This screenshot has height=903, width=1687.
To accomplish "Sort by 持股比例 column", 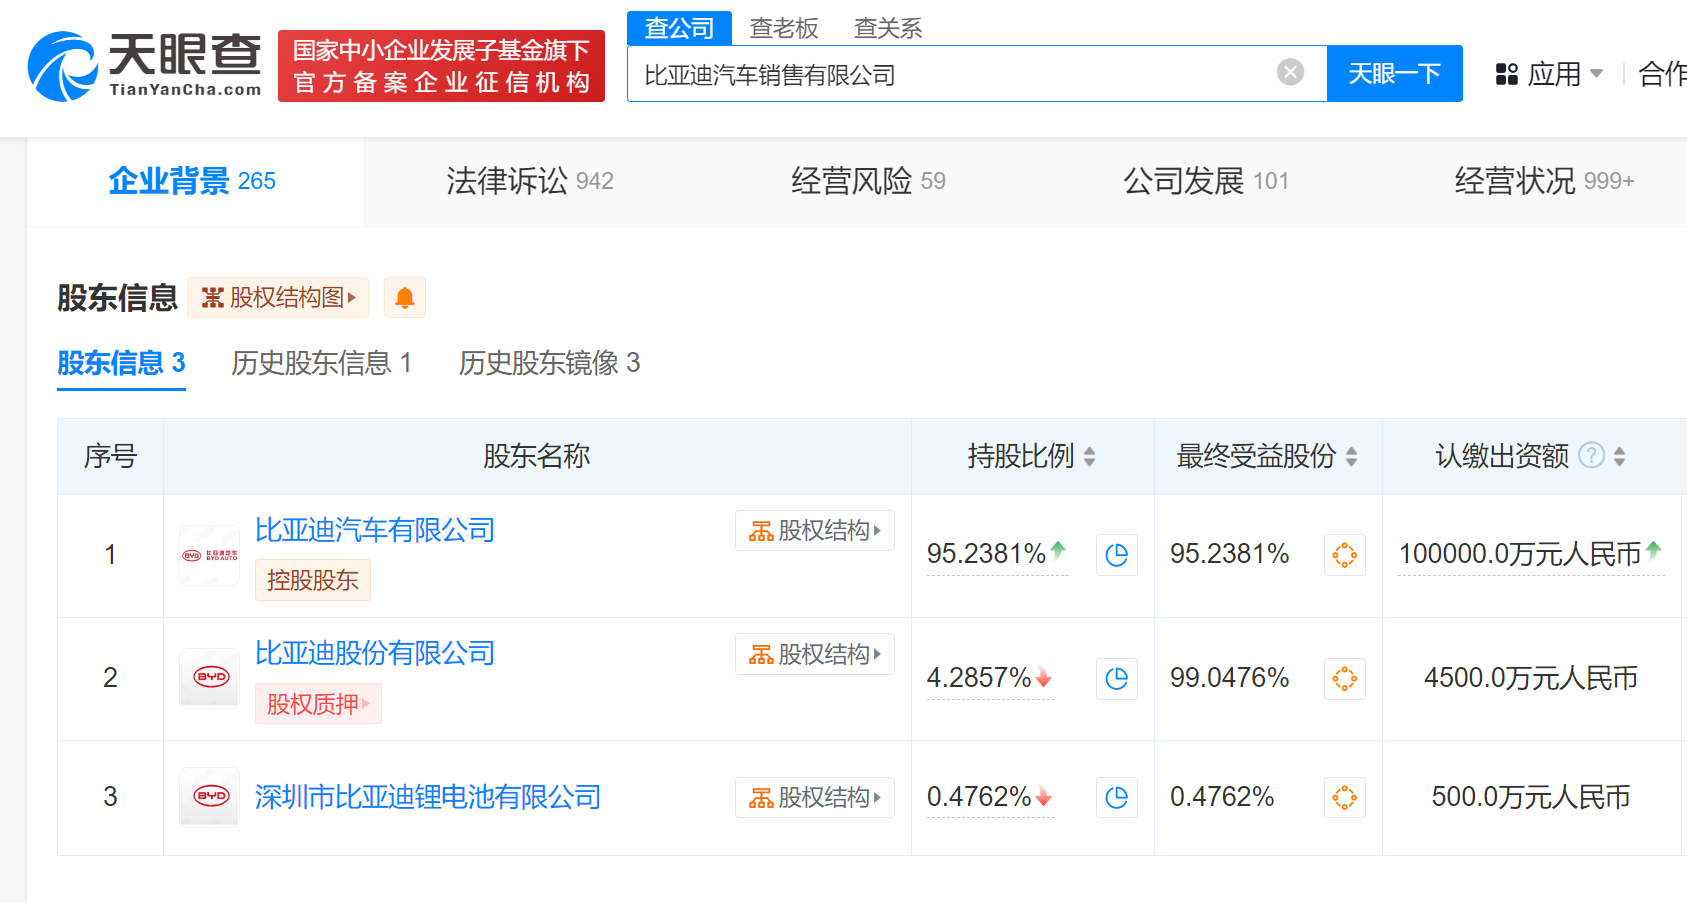I will (x=1089, y=457).
